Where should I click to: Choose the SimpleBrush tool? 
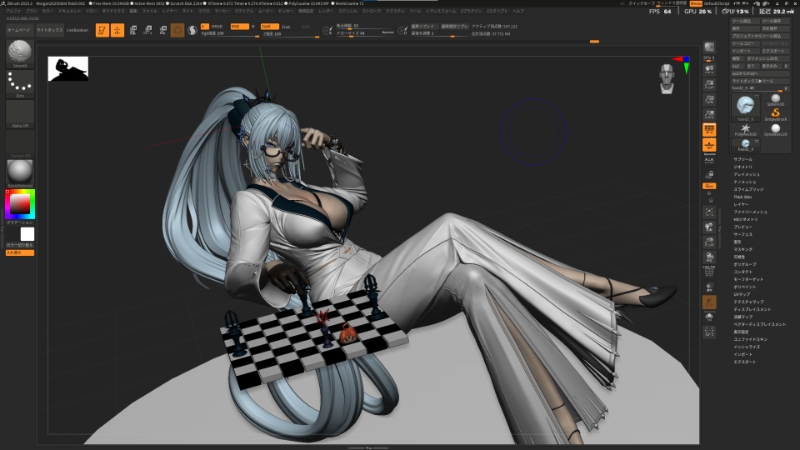(775, 110)
